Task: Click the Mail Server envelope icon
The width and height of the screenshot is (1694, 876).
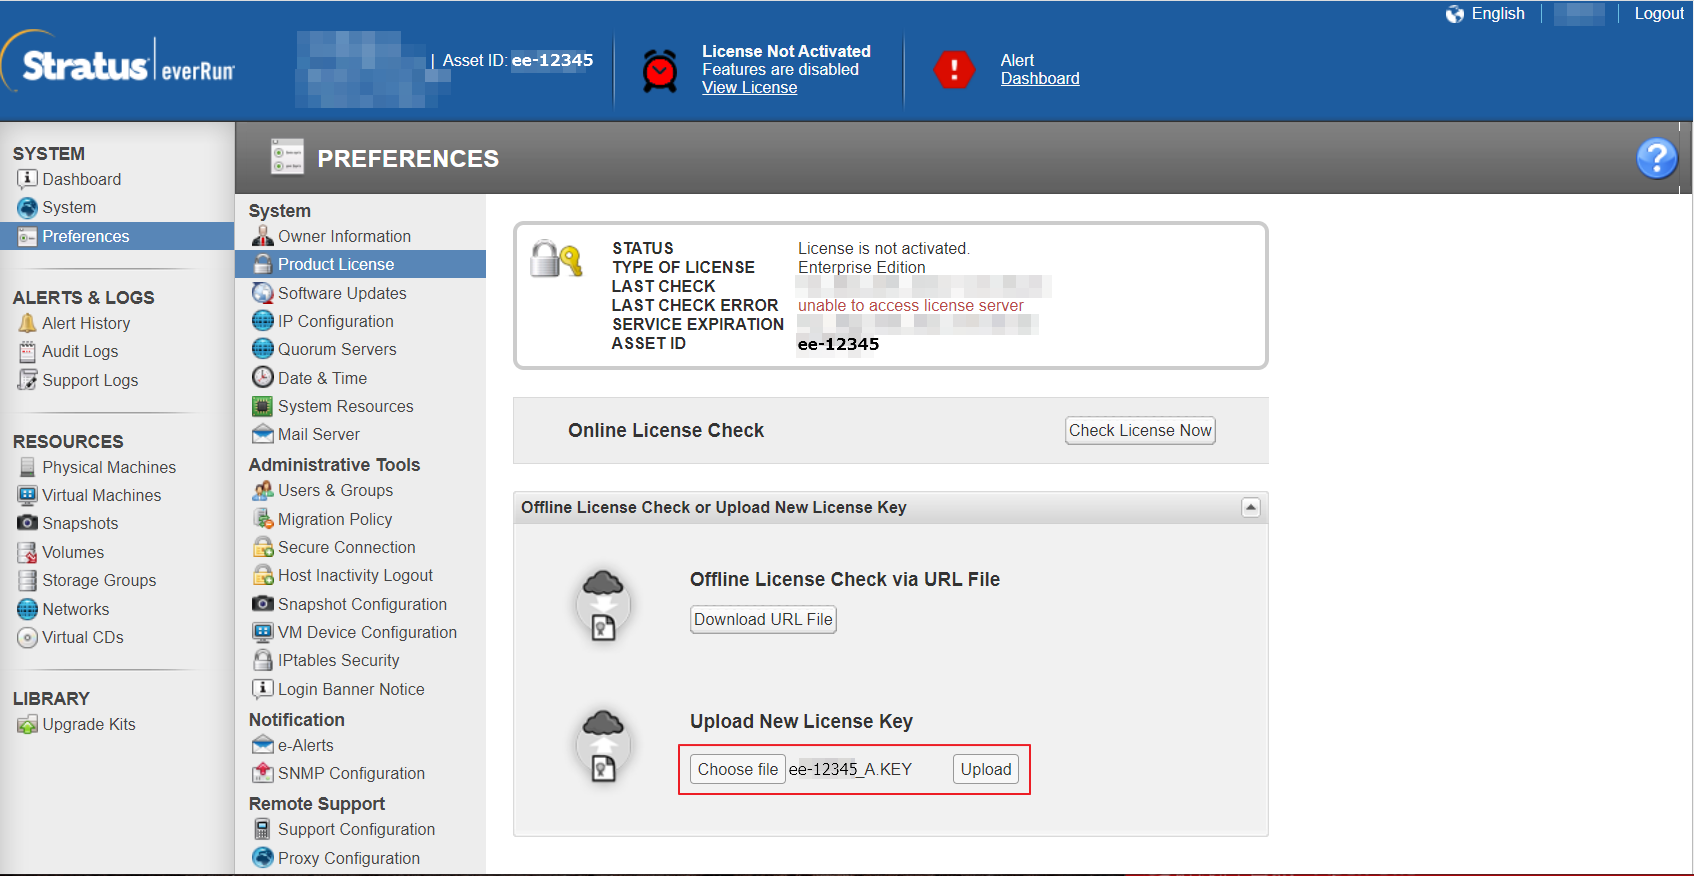Action: click(262, 434)
